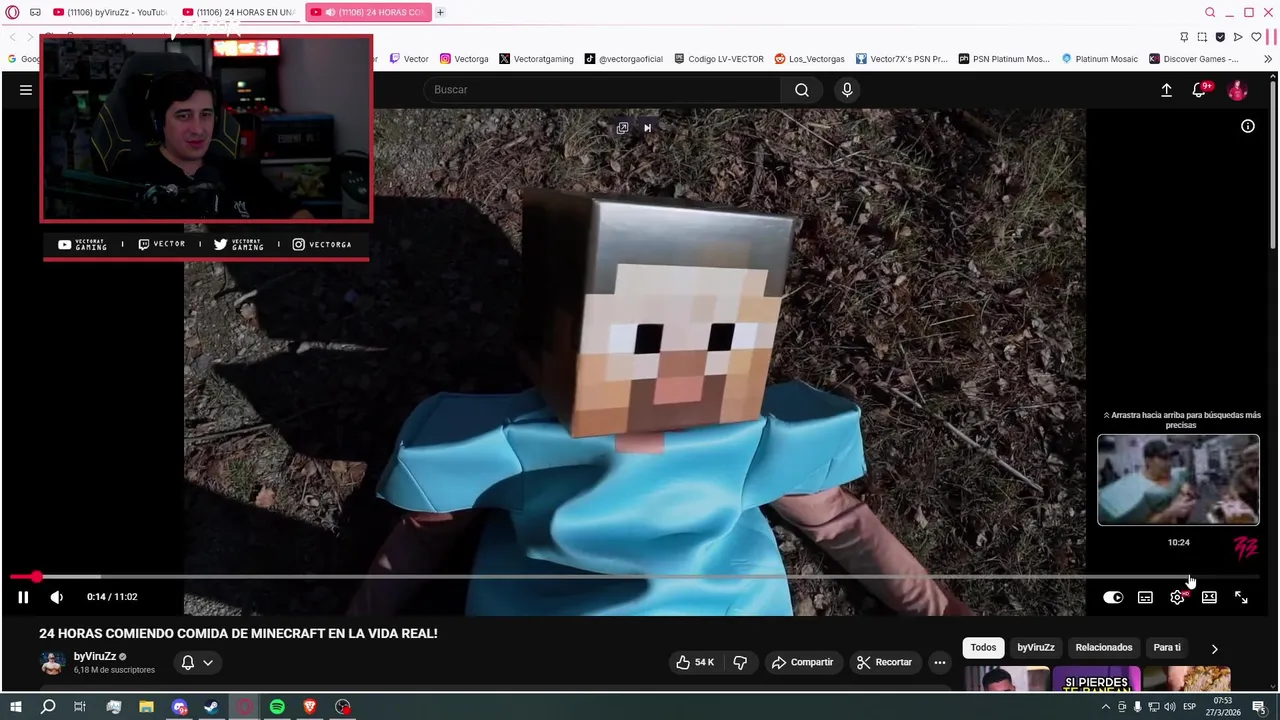Screen dimensions: 1280x720
Task: Open the Opera workspaces icon beside the menu
Action: coord(35,12)
